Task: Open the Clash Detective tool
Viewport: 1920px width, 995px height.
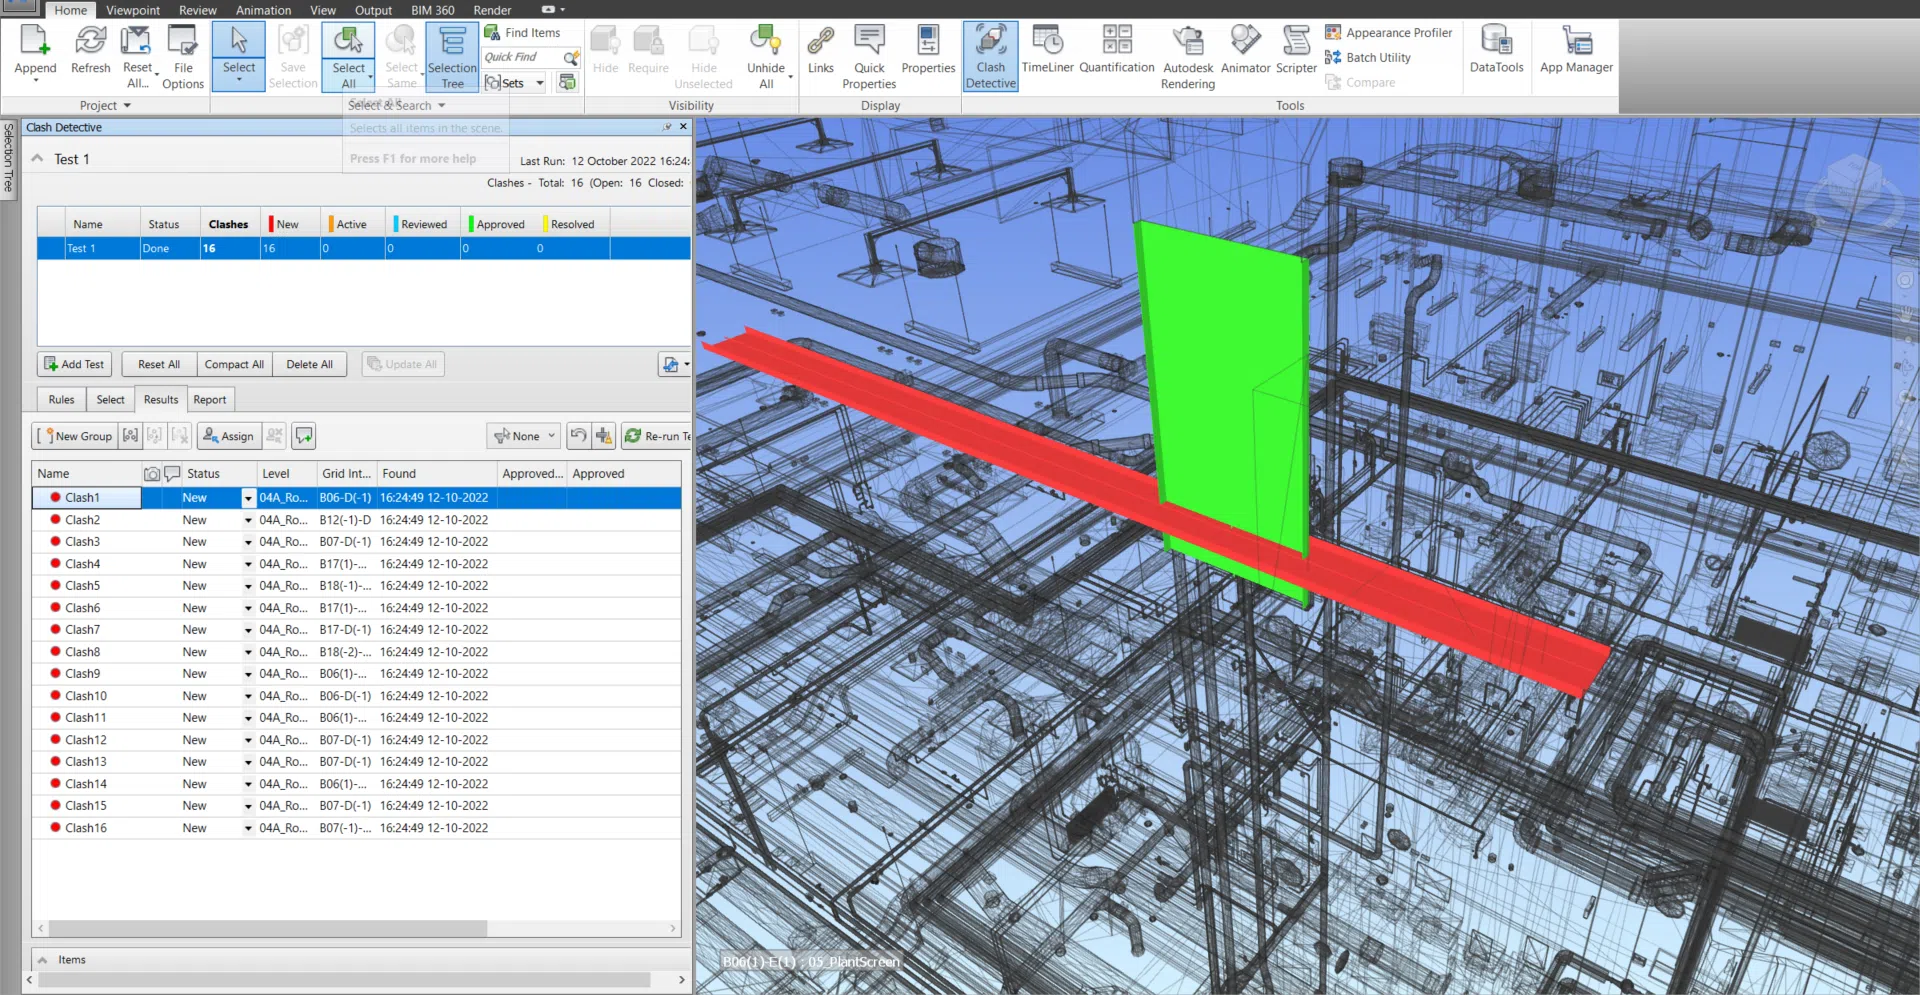Action: (x=990, y=57)
